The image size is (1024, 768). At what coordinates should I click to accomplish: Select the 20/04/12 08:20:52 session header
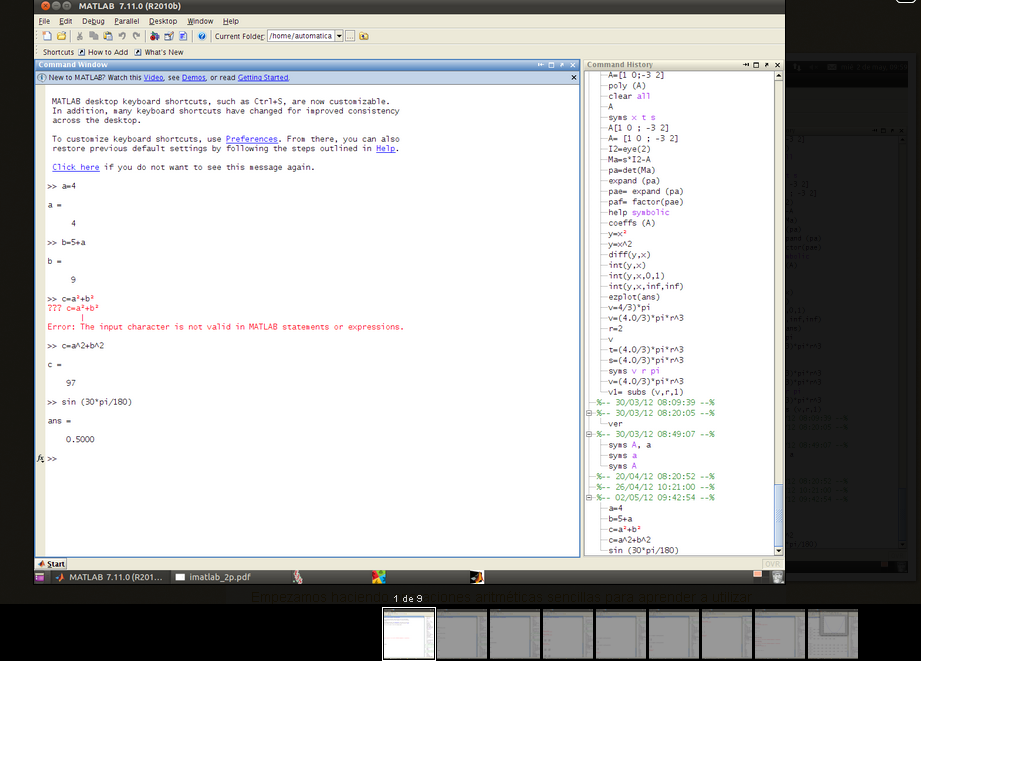(x=655, y=477)
